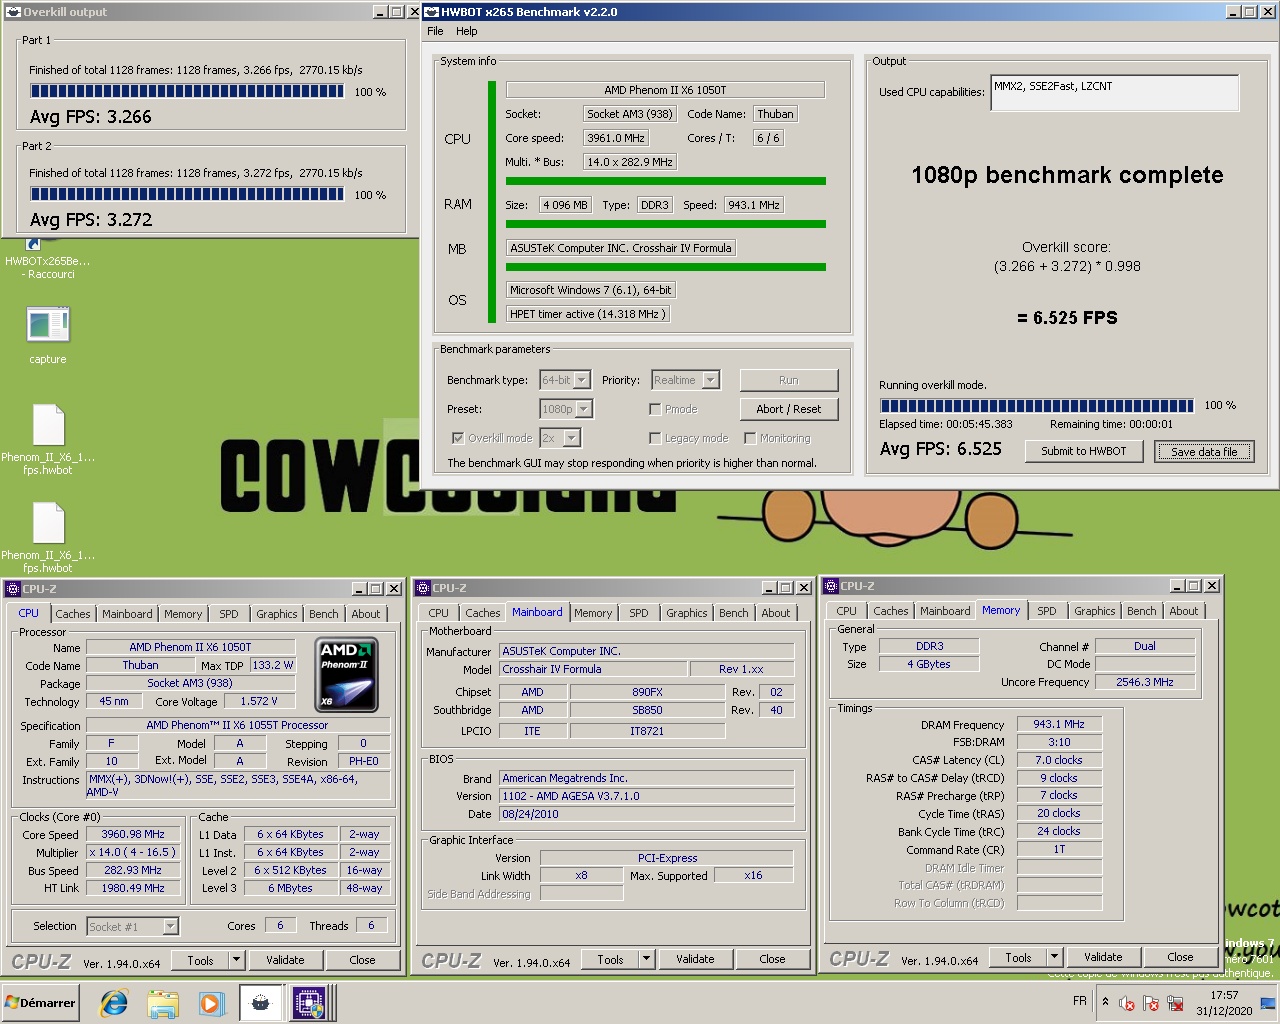Click the volume speaker tray icon
This screenshot has width=1280, height=1024.
pos(1127,1003)
